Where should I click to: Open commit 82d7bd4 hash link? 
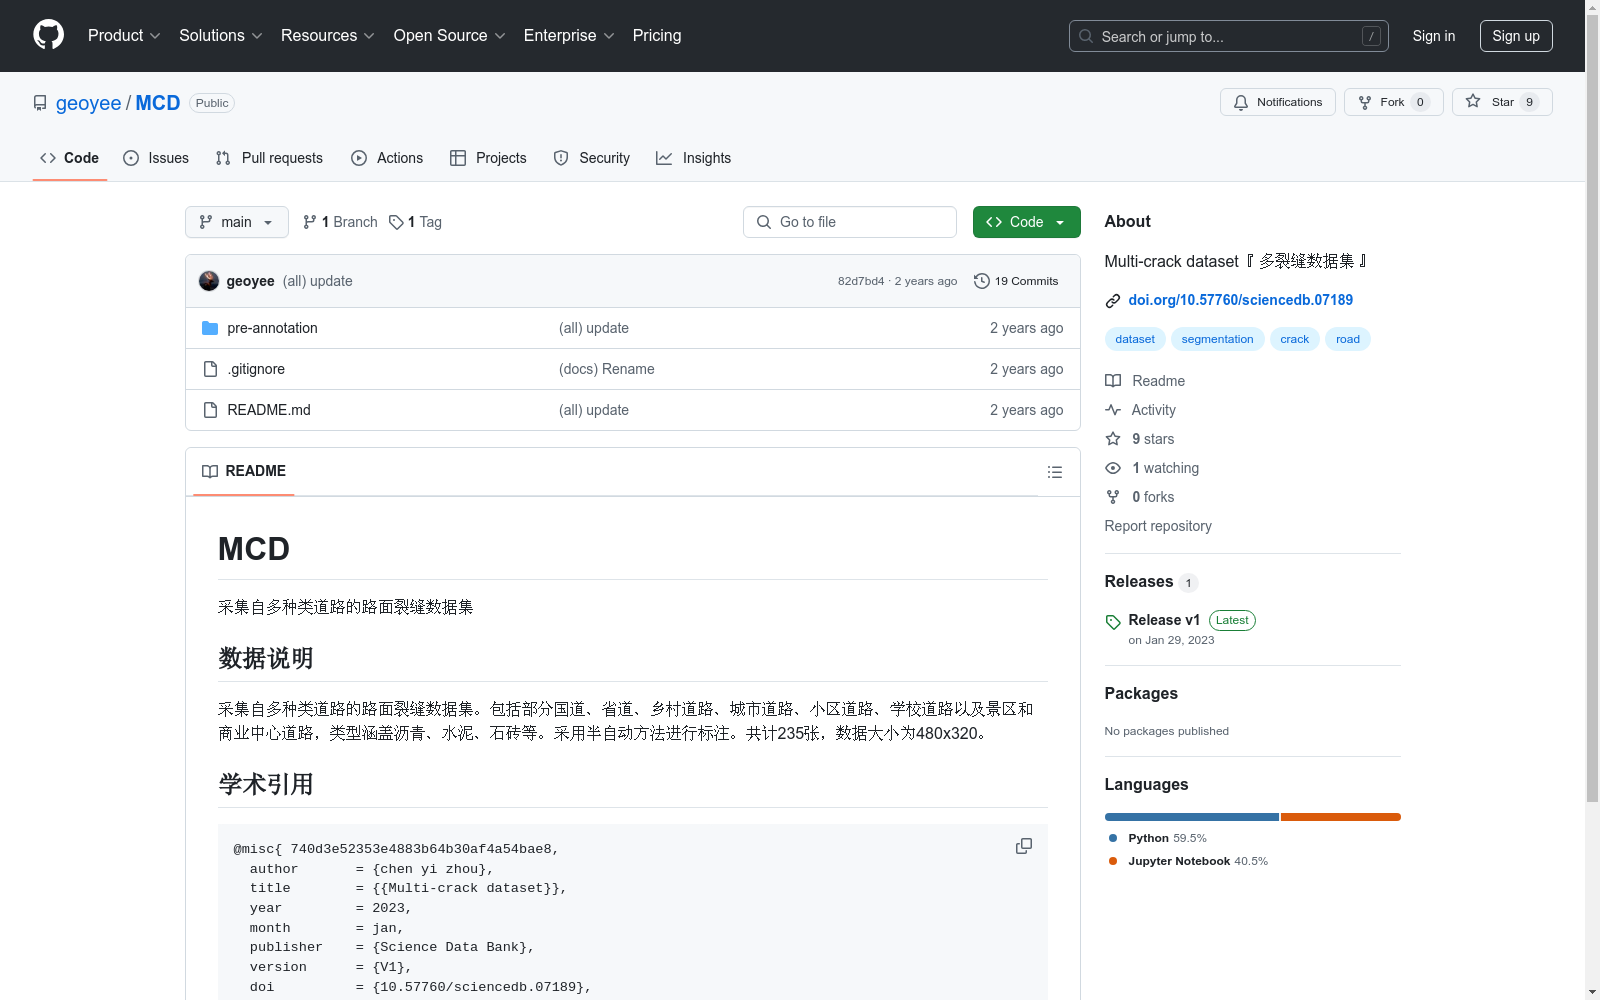[x=861, y=281]
